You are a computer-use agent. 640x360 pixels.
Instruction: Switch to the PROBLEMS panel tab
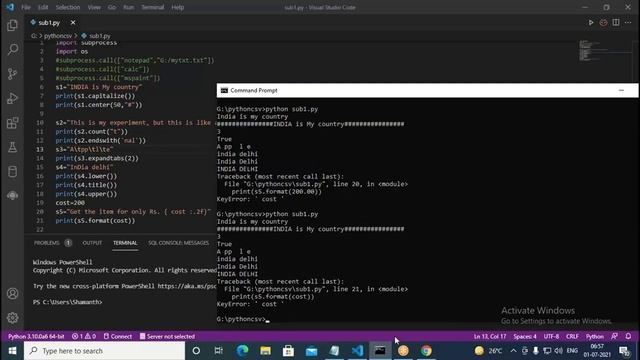(x=47, y=243)
